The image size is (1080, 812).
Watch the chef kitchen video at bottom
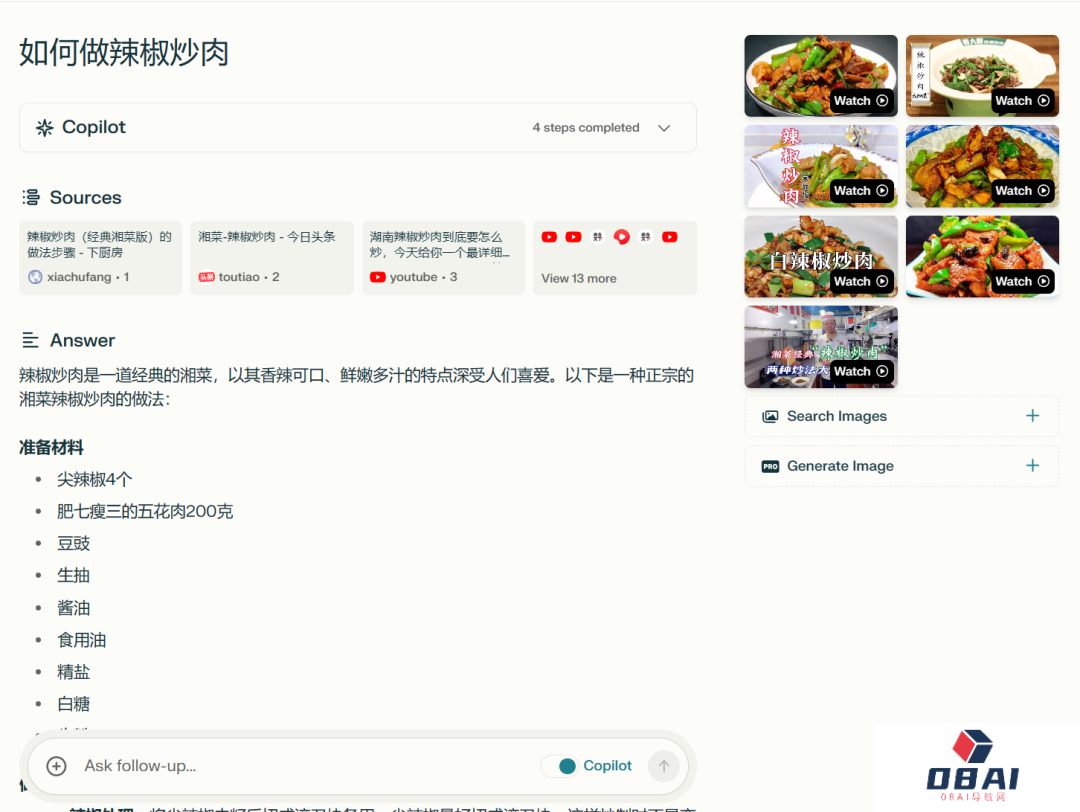[860, 372]
